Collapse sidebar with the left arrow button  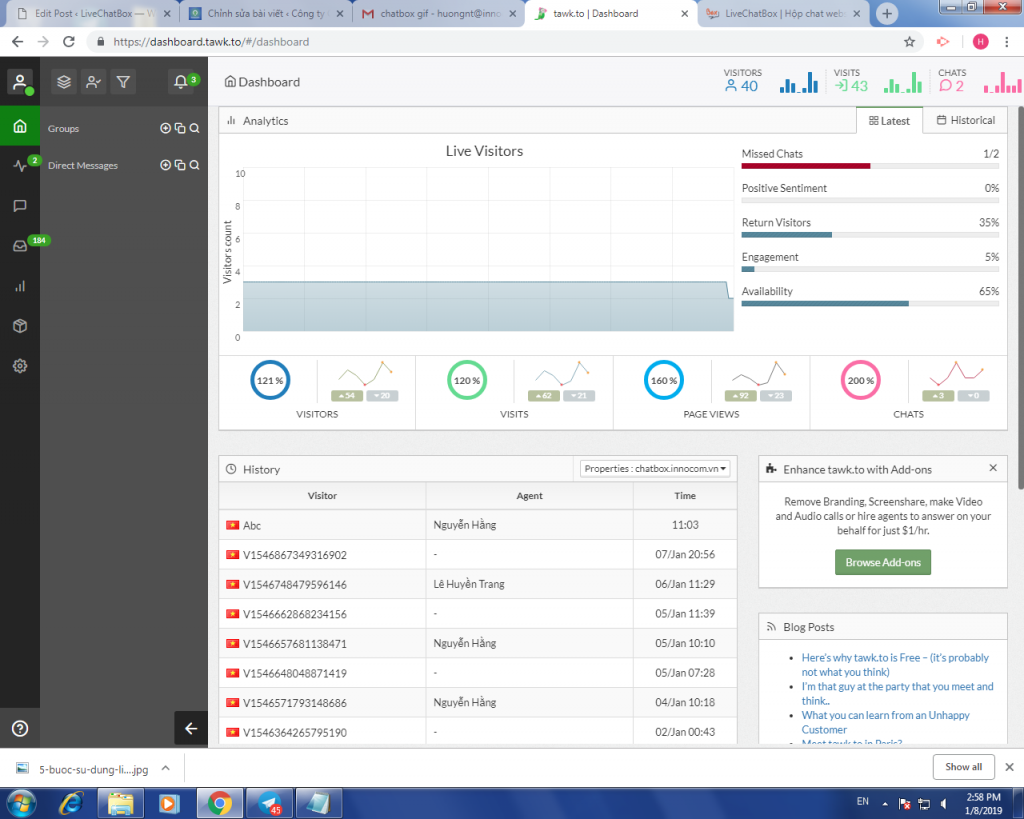191,728
